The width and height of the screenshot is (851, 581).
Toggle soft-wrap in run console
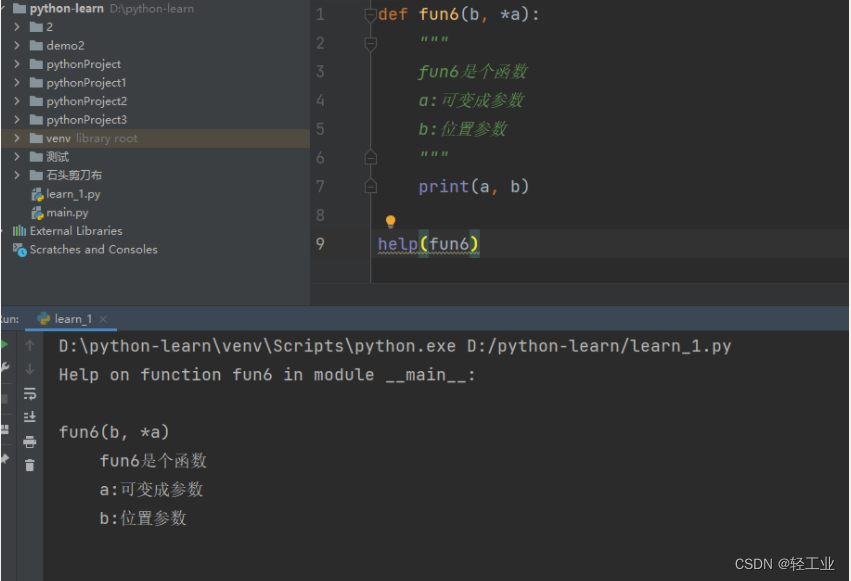[30, 394]
